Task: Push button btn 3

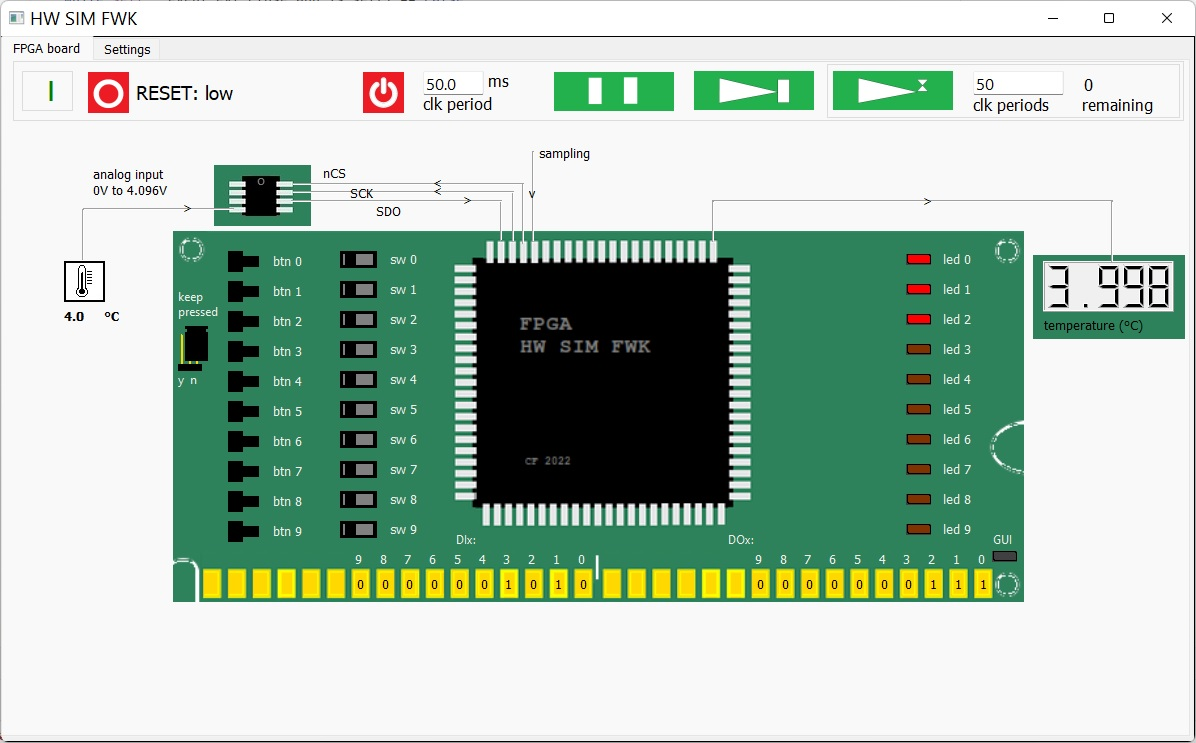Action: 243,352
